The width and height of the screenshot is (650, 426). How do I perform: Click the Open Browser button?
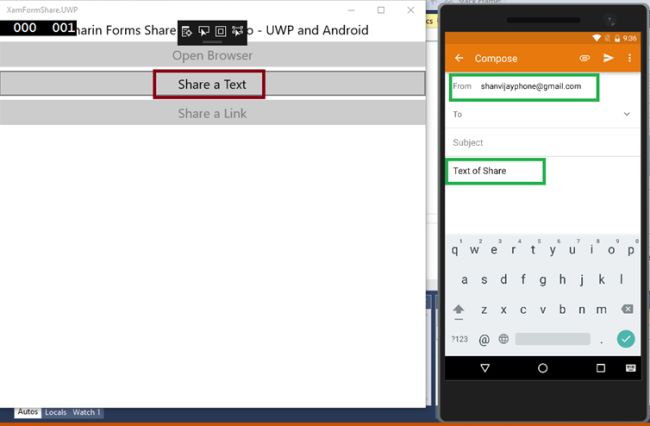pos(212,55)
